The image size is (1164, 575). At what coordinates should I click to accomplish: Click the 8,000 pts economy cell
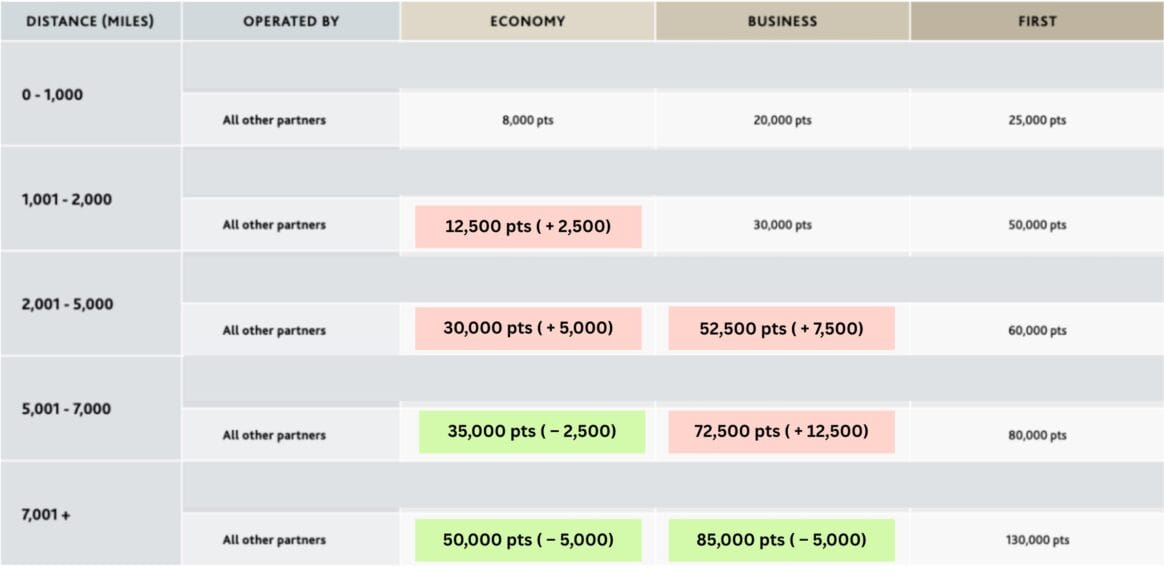click(528, 120)
